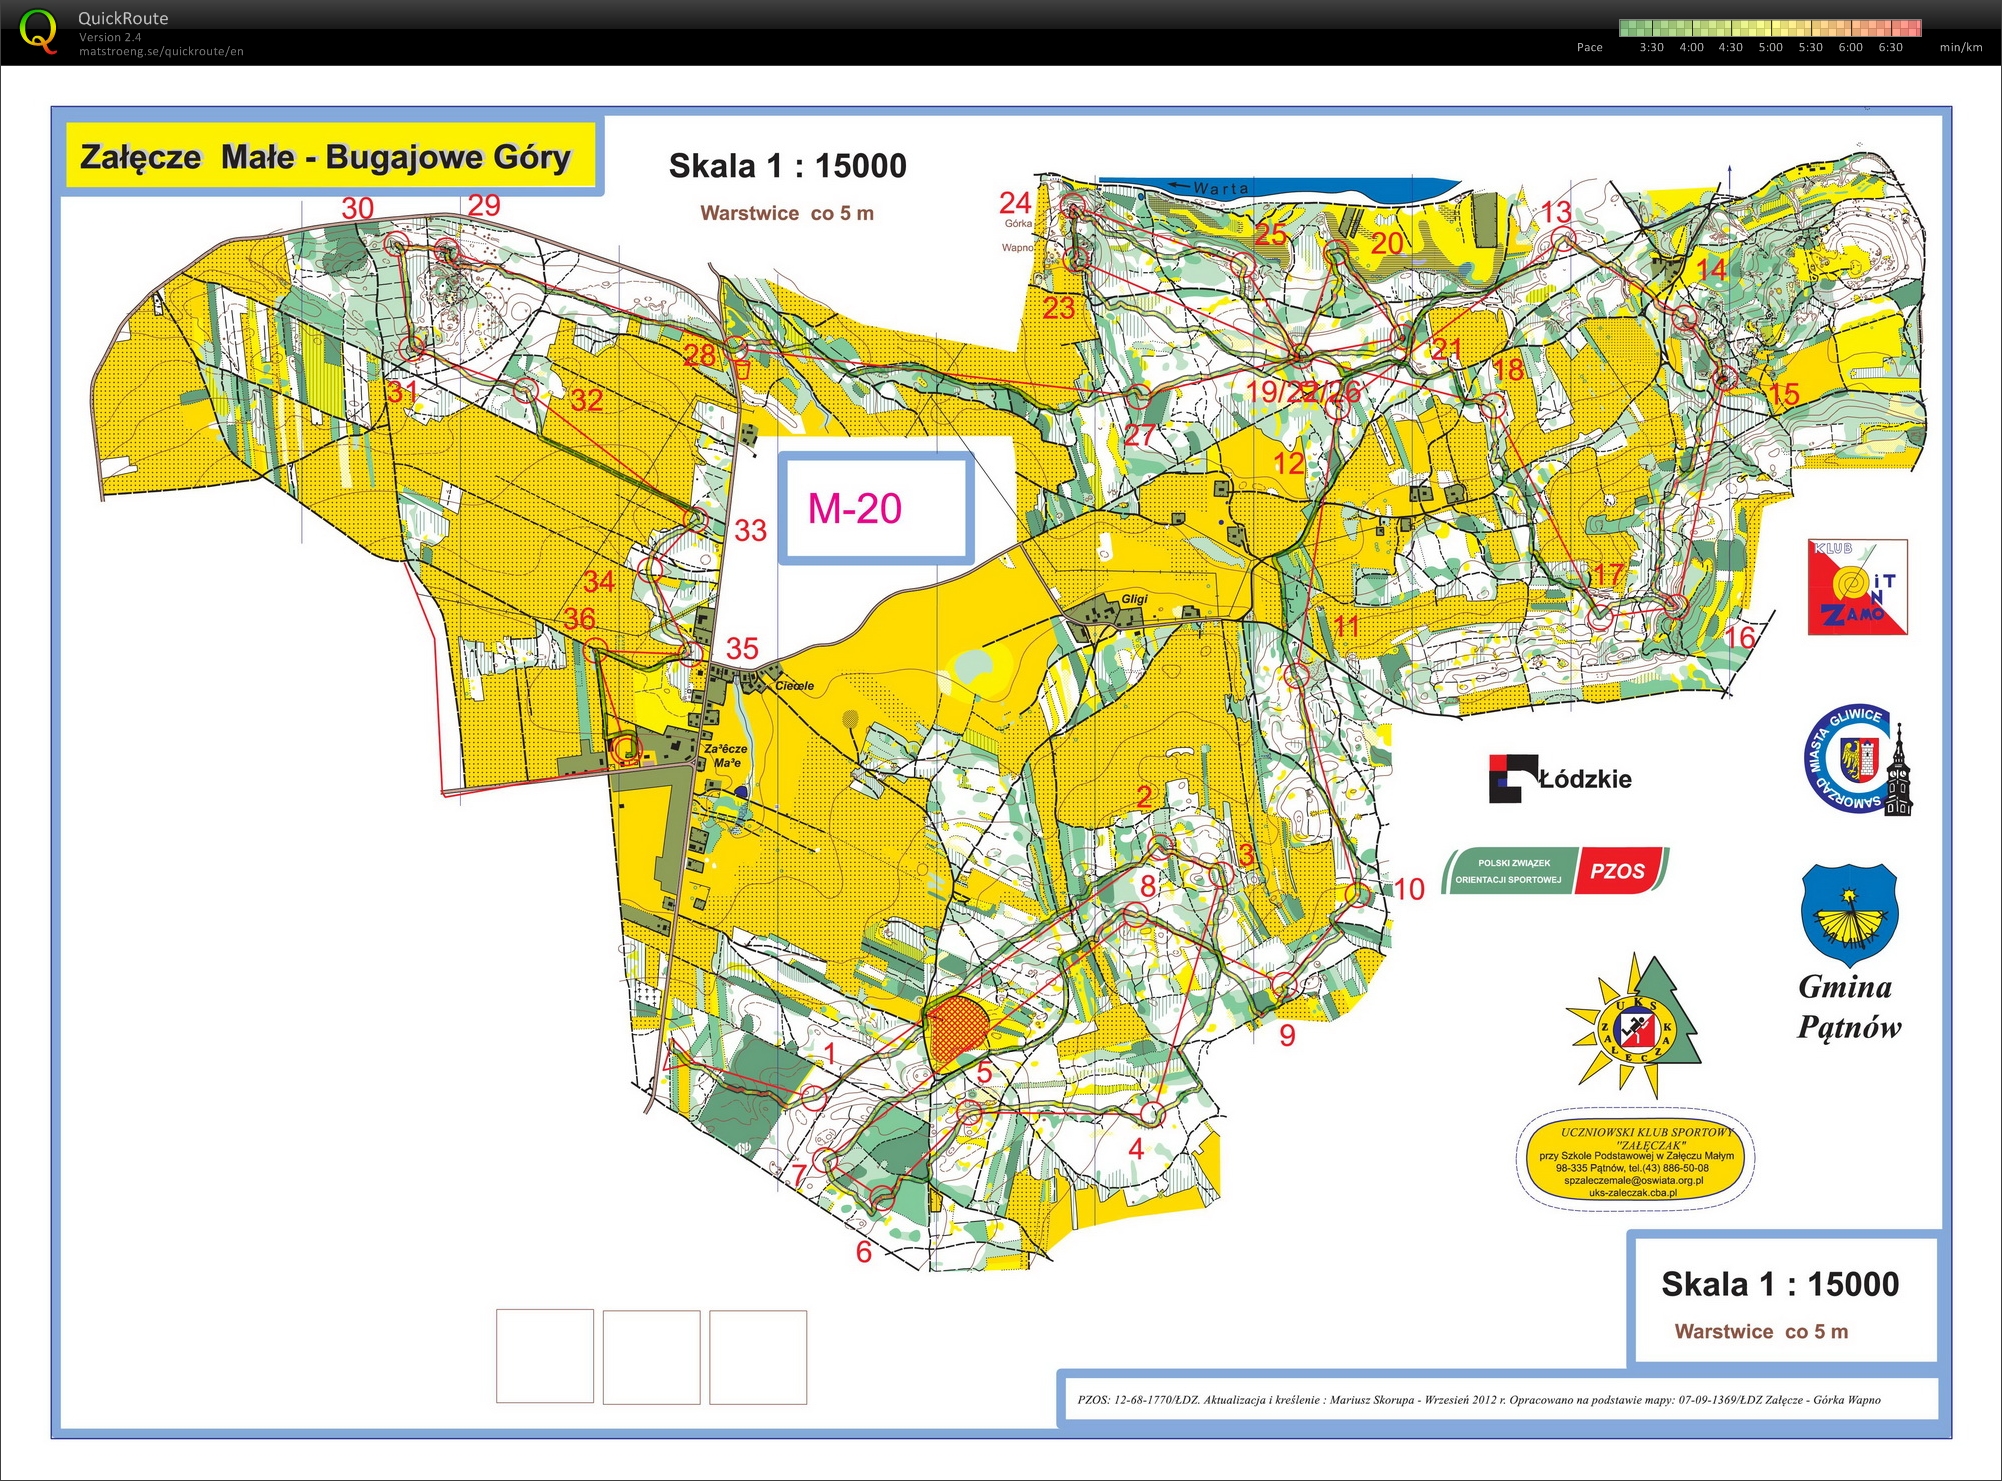2002x1481 pixels.
Task: Click the Samorząd Miasta Gliwice emblem
Action: pos(1858,761)
